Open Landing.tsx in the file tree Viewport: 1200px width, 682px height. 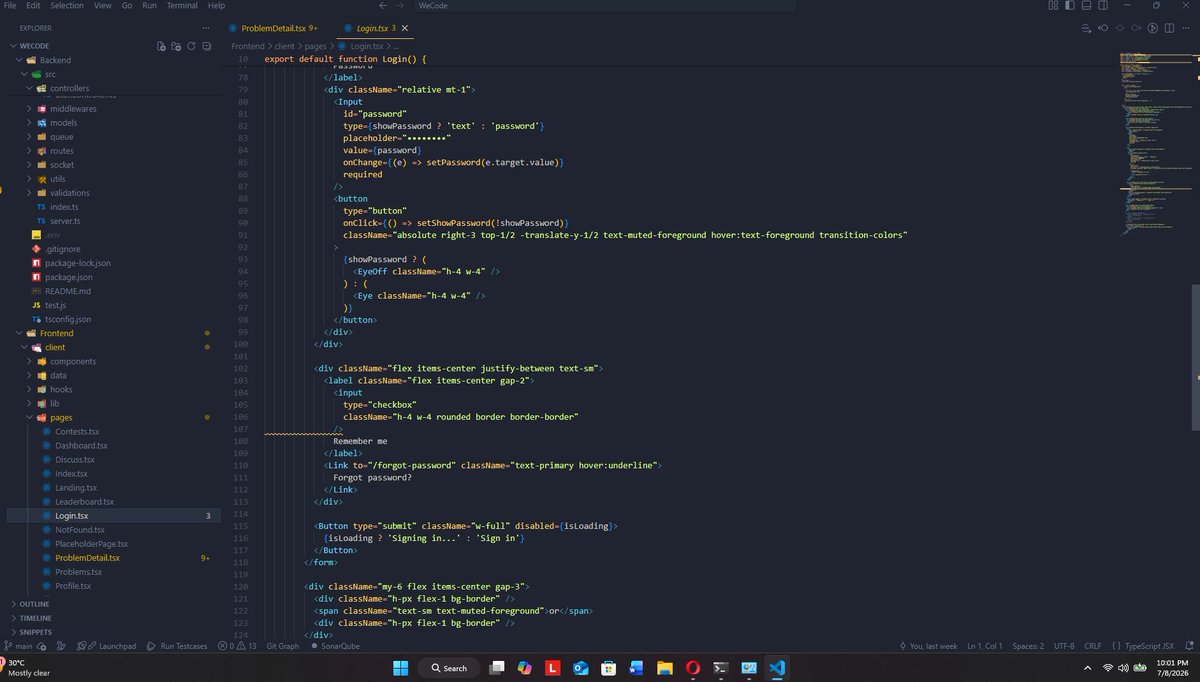76,487
